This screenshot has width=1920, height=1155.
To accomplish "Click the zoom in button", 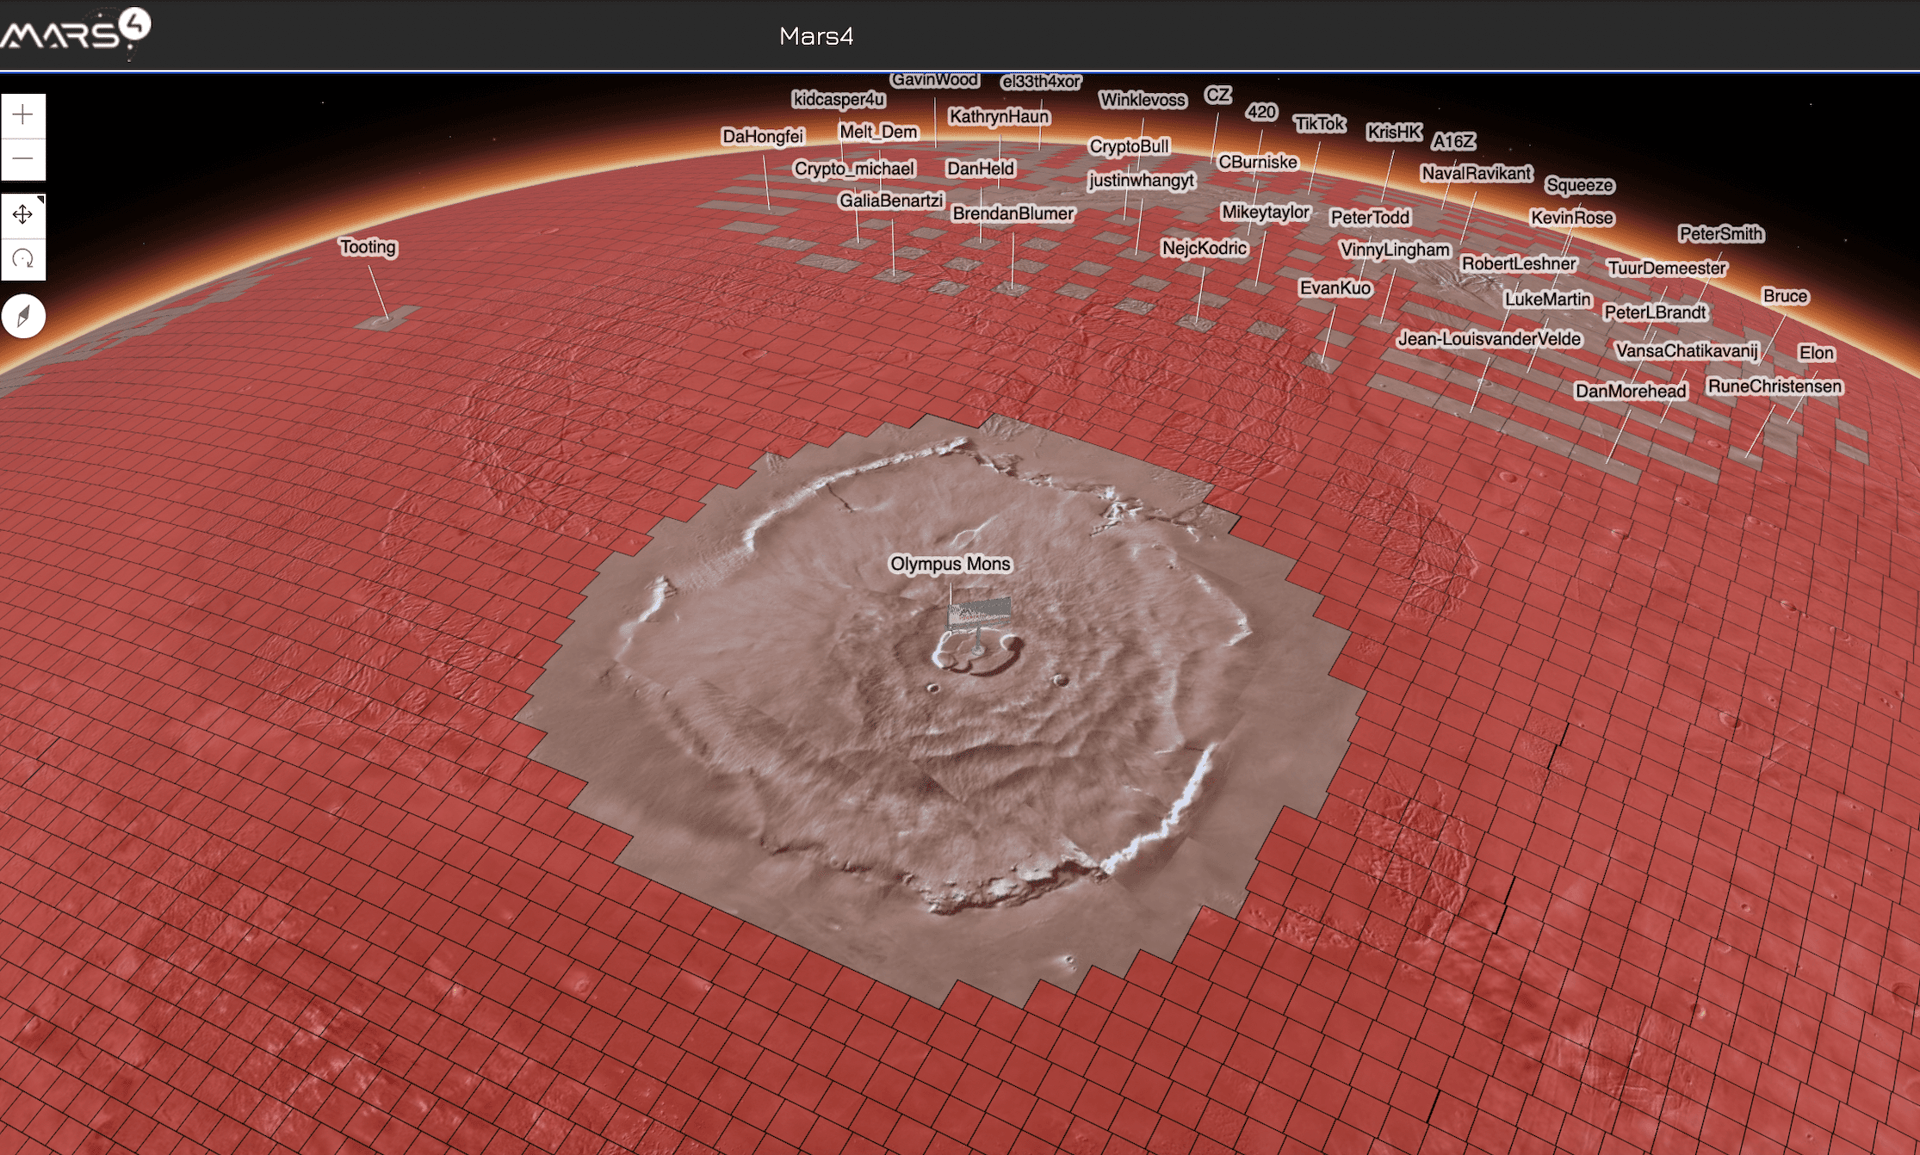I will click(23, 114).
